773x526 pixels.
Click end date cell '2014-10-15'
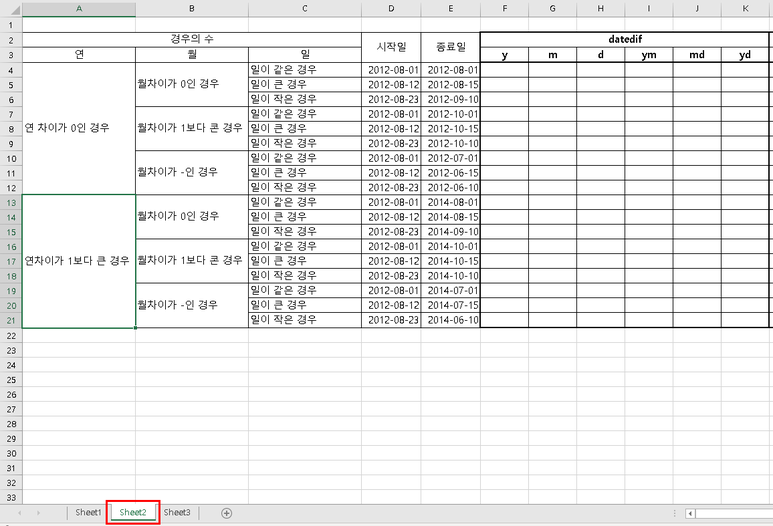coord(451,261)
